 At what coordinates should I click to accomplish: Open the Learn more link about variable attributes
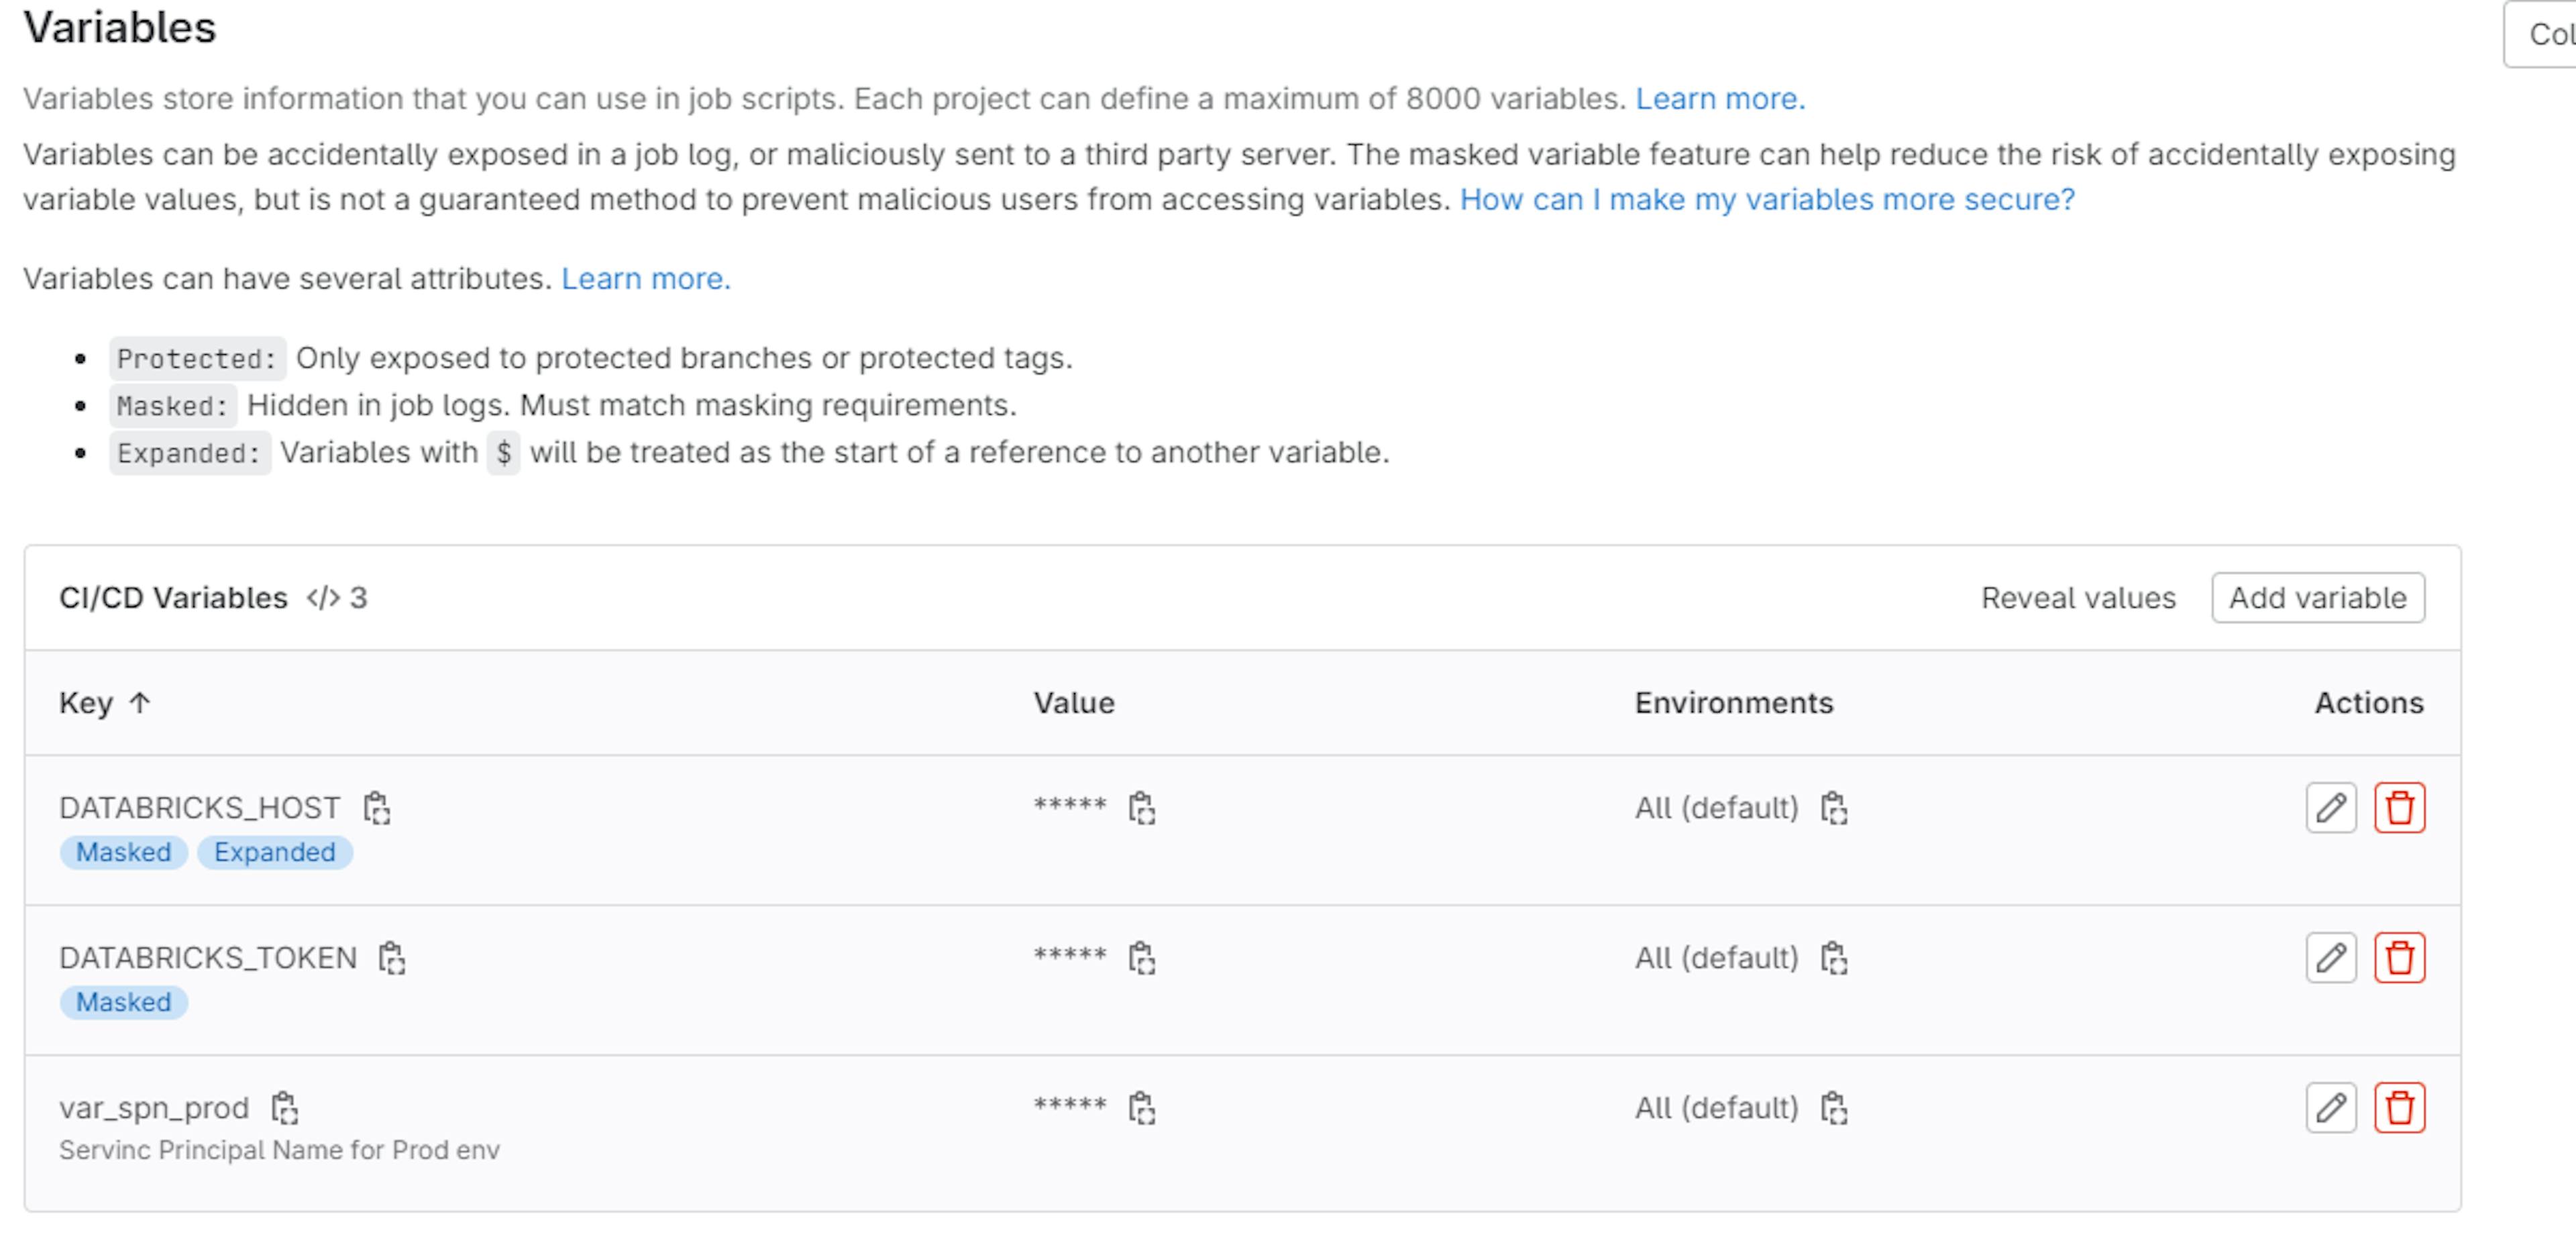645,279
